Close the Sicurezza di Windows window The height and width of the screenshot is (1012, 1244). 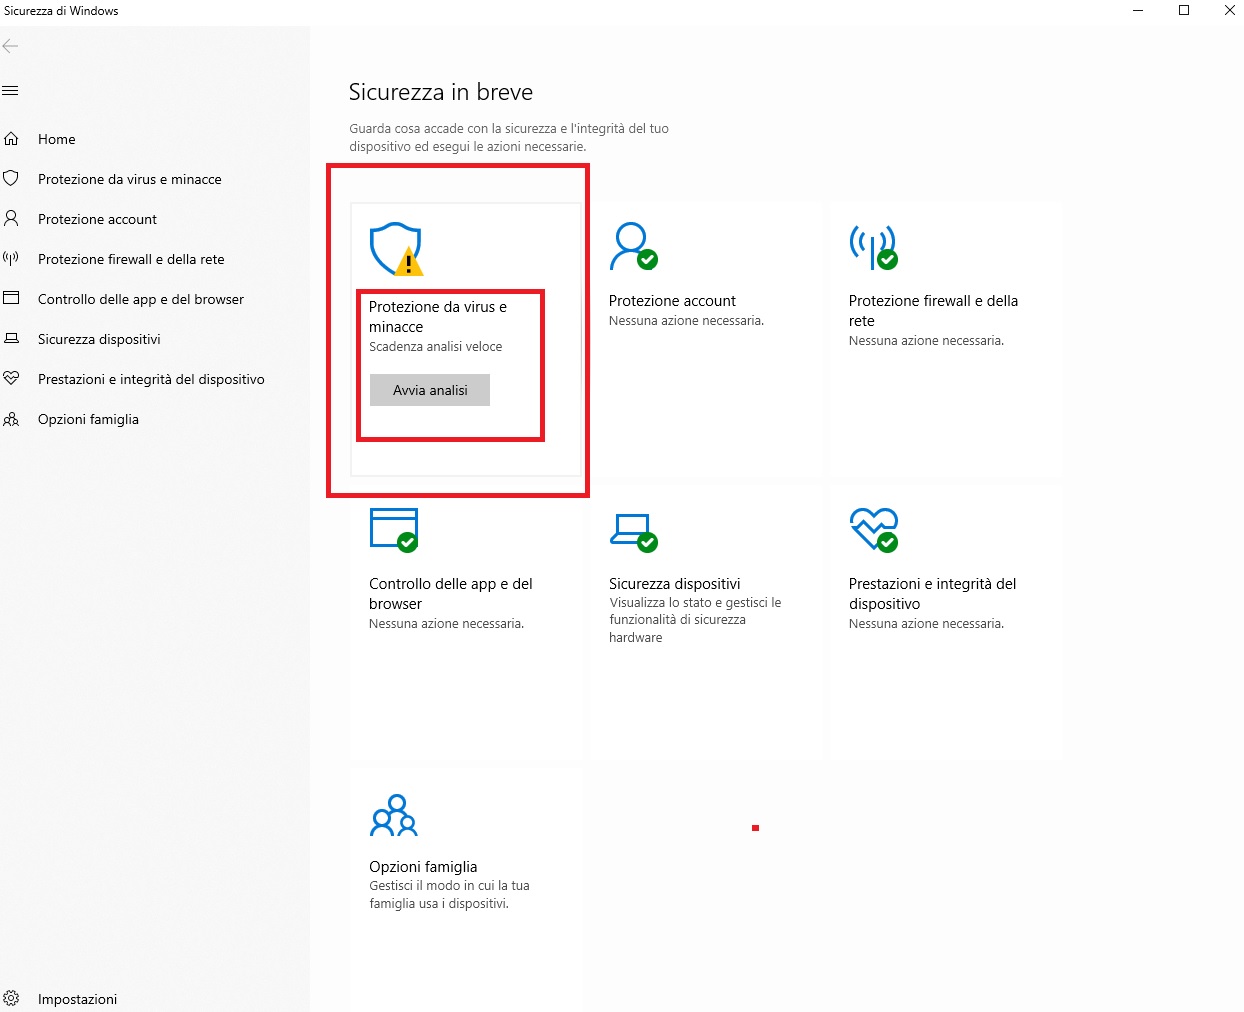pos(1230,11)
